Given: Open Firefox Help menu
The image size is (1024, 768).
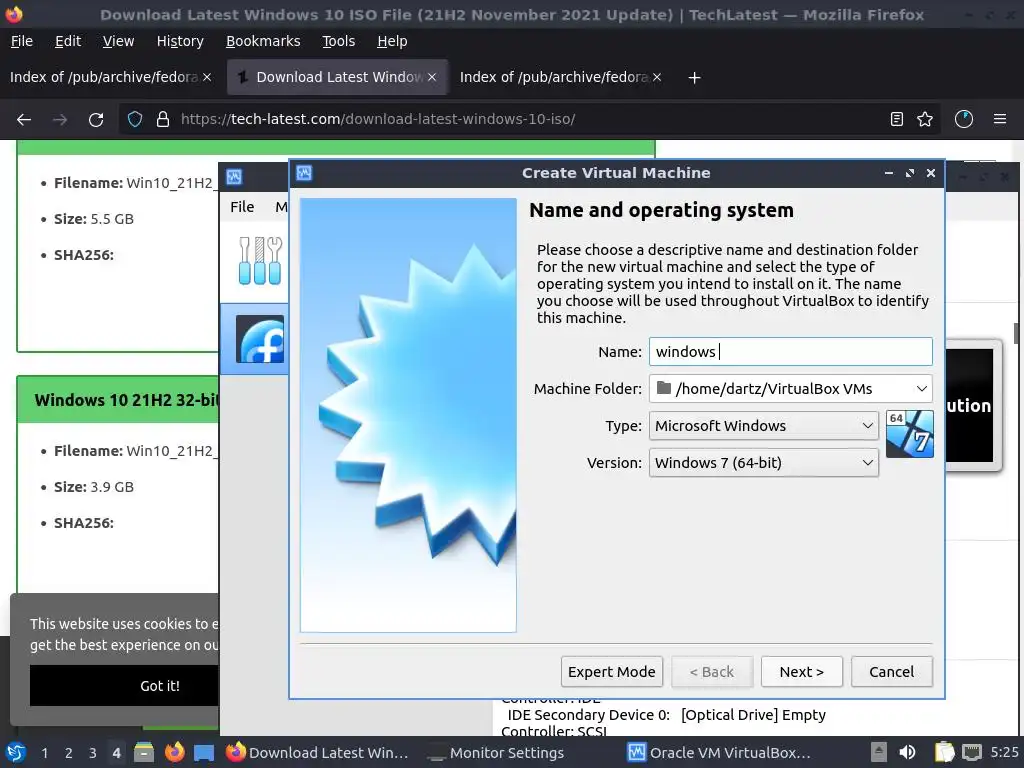Looking at the screenshot, I should [x=392, y=41].
